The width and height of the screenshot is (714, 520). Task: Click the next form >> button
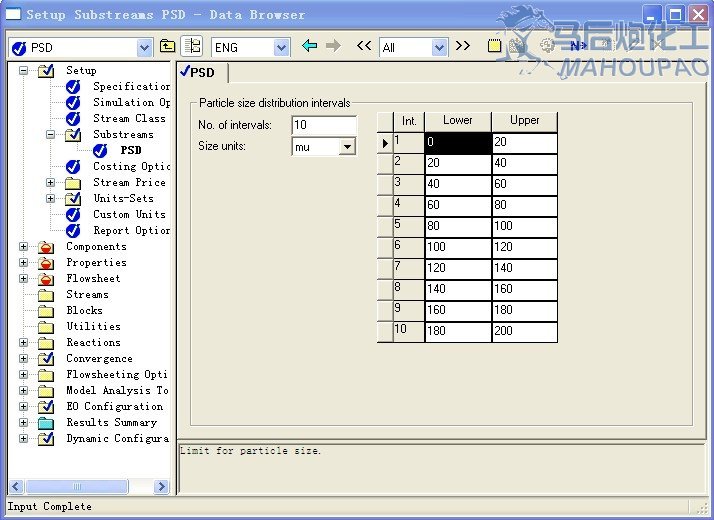click(463, 46)
